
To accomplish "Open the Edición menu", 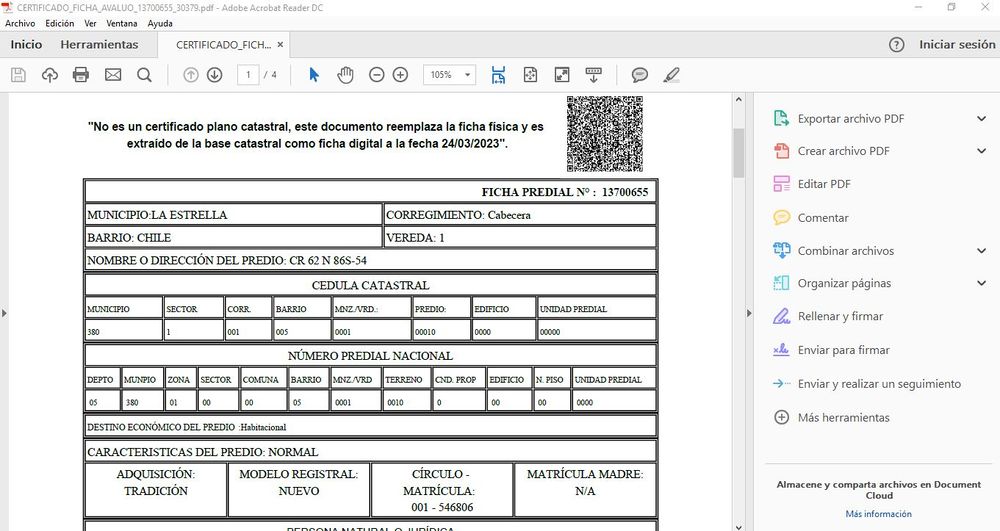I will click(59, 23).
